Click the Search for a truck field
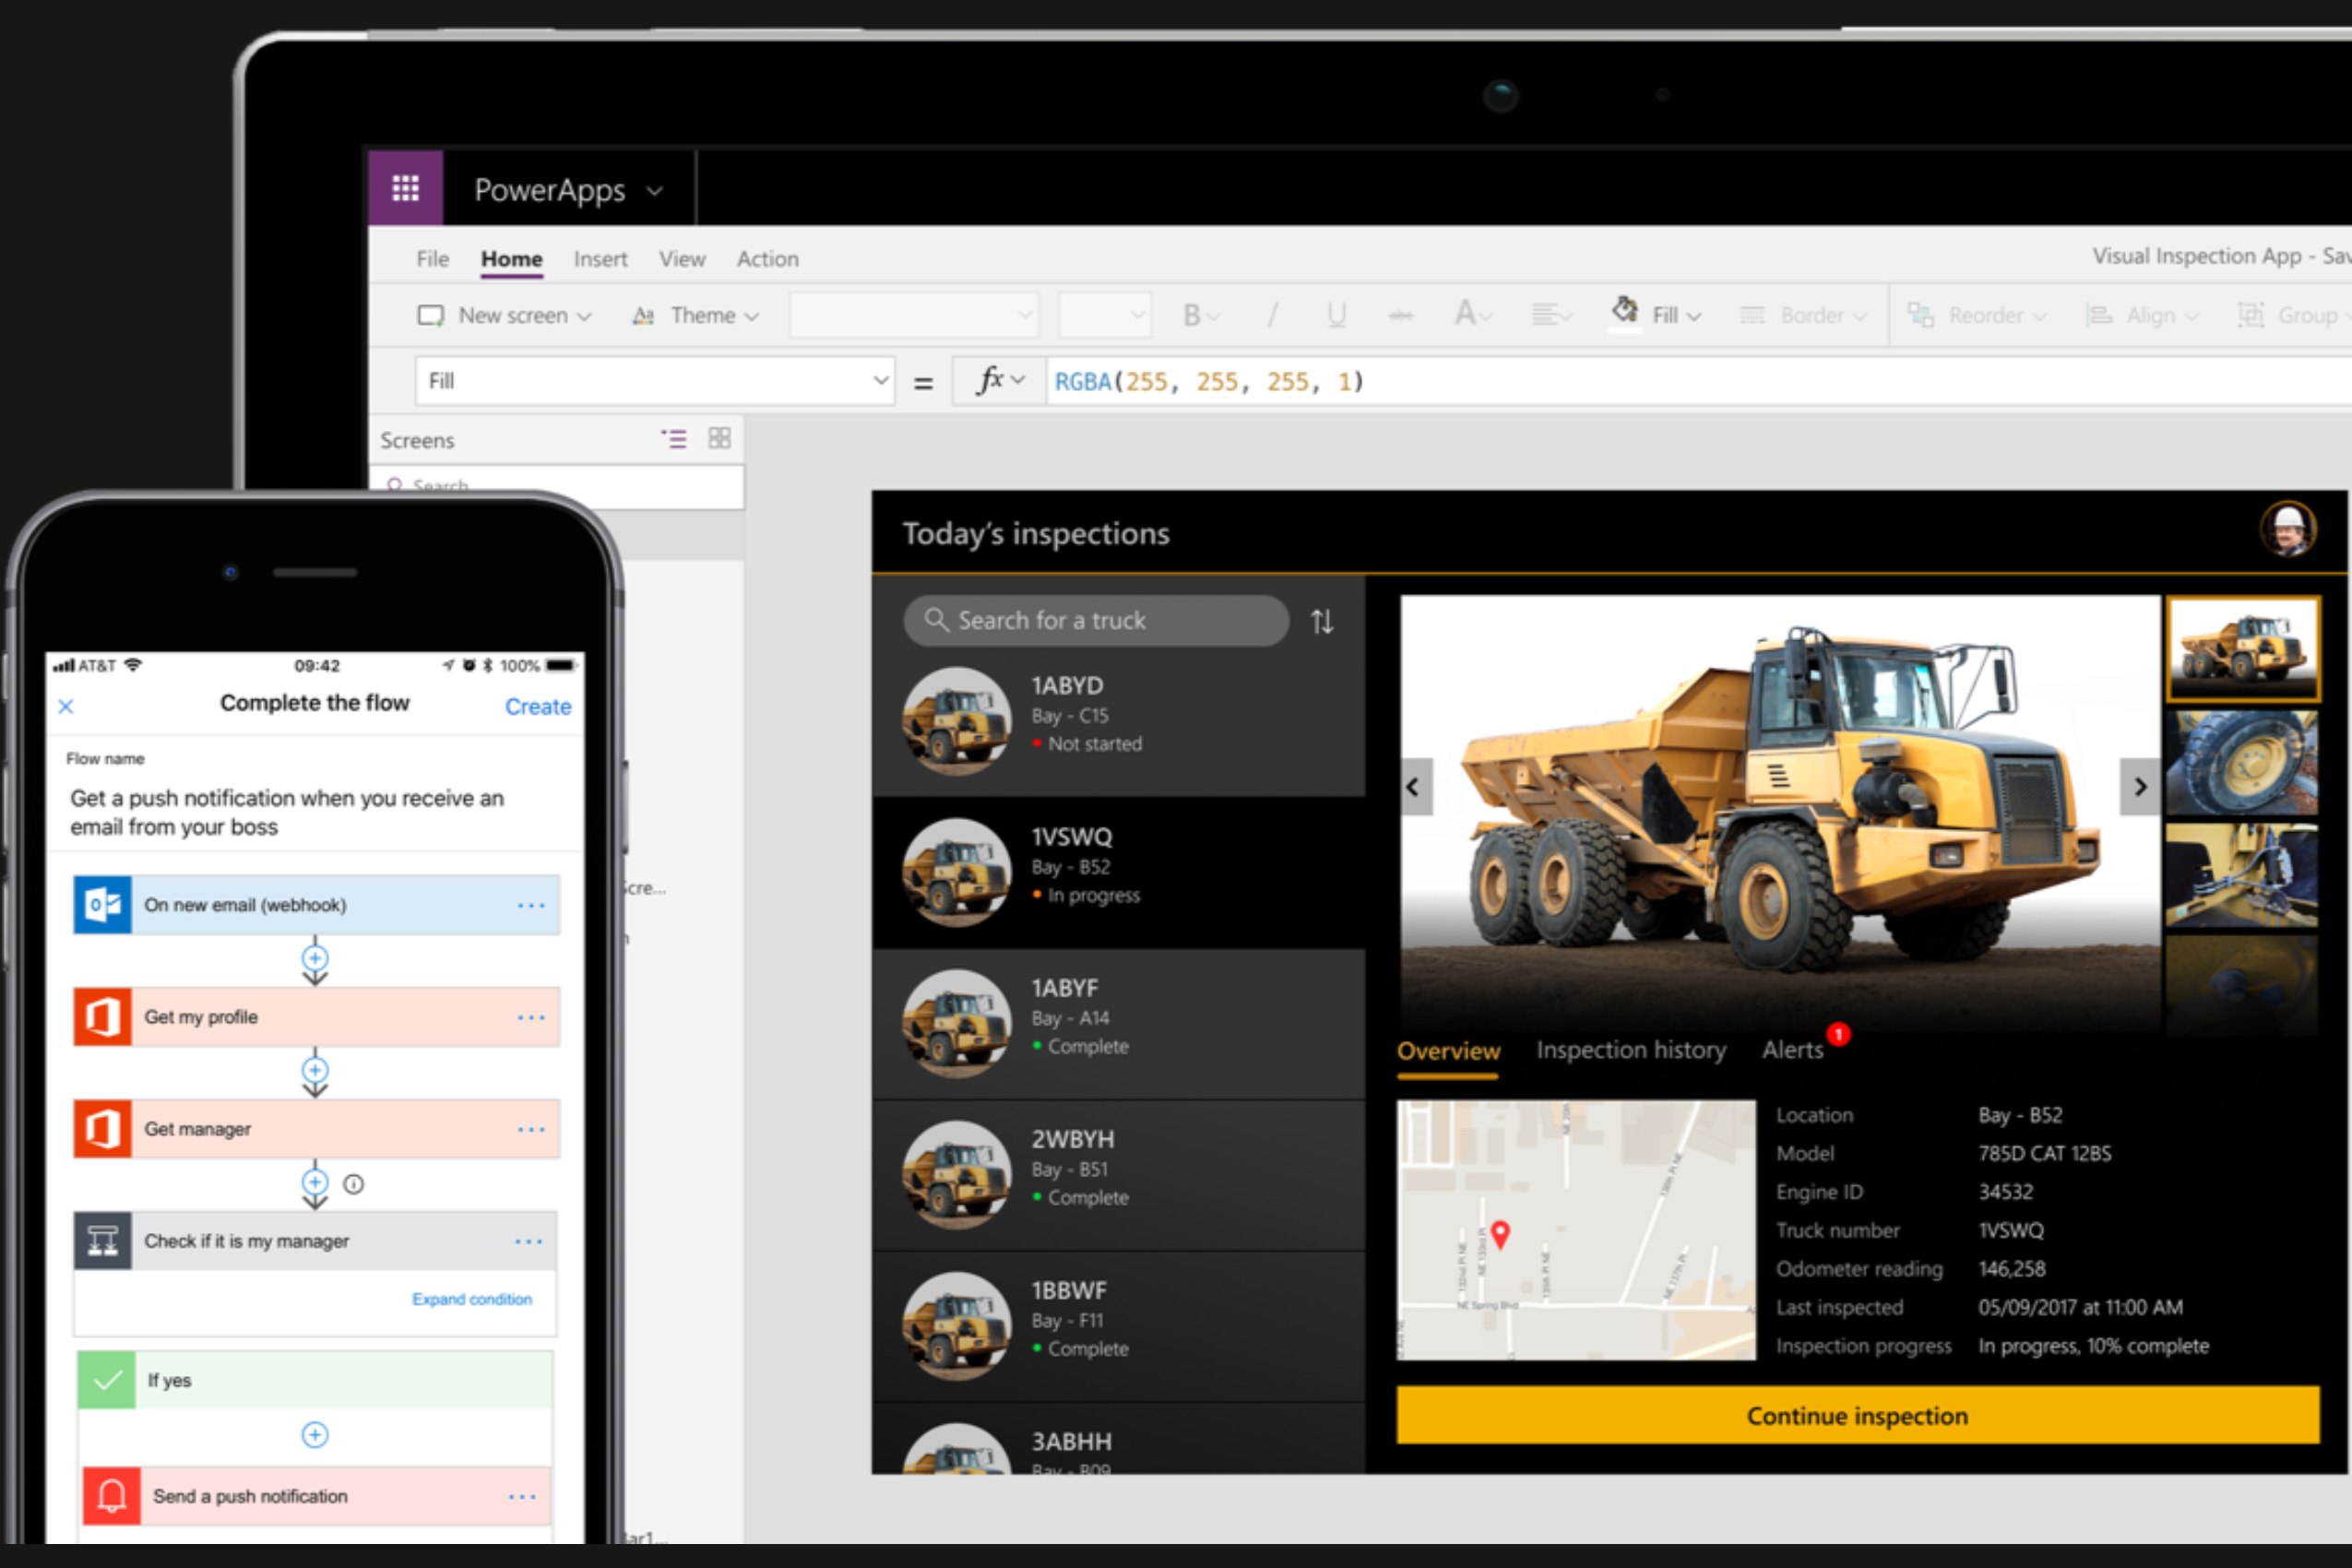 point(1095,621)
